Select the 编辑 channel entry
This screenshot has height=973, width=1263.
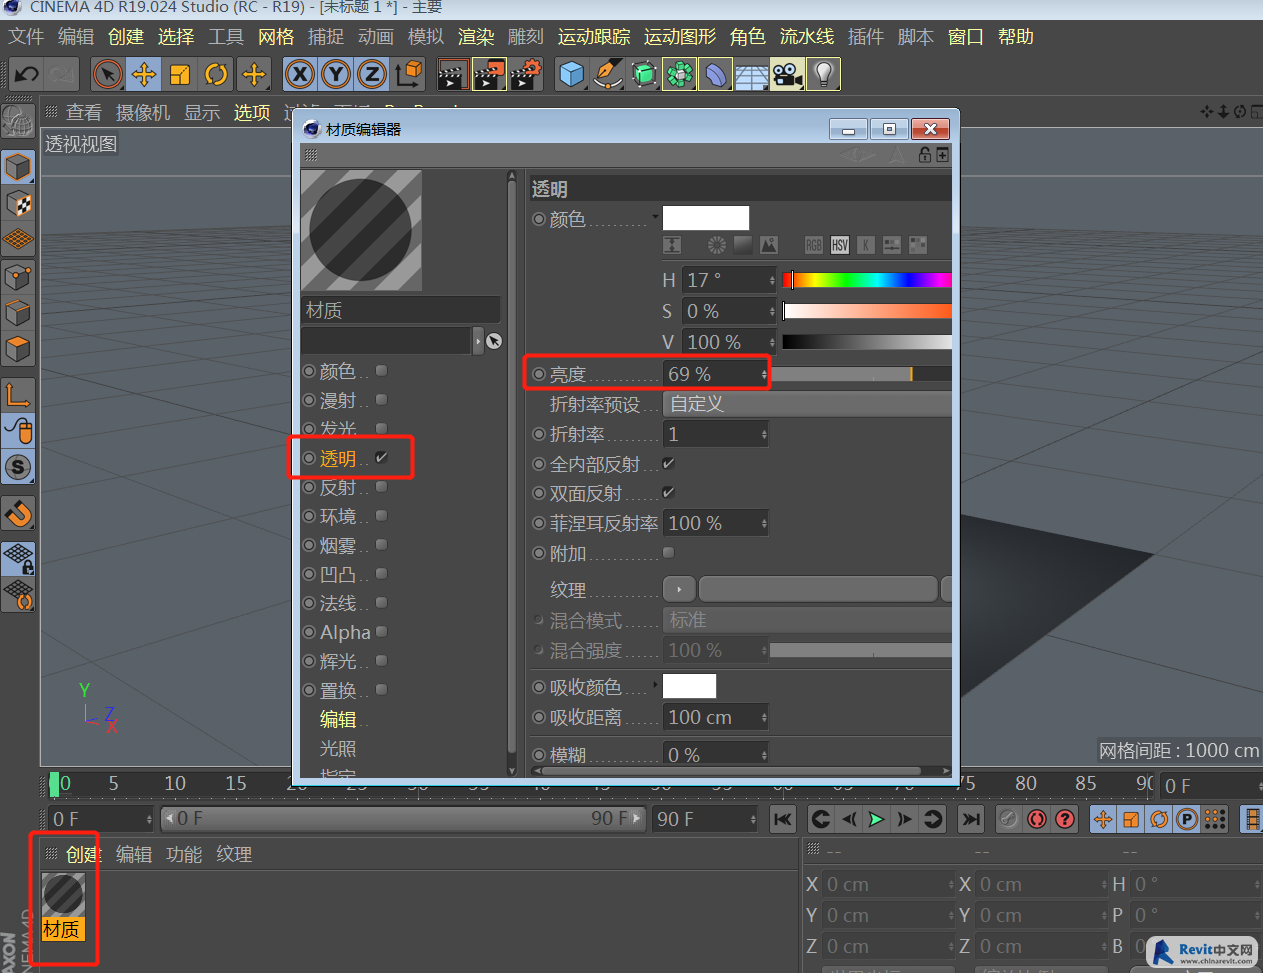(338, 719)
